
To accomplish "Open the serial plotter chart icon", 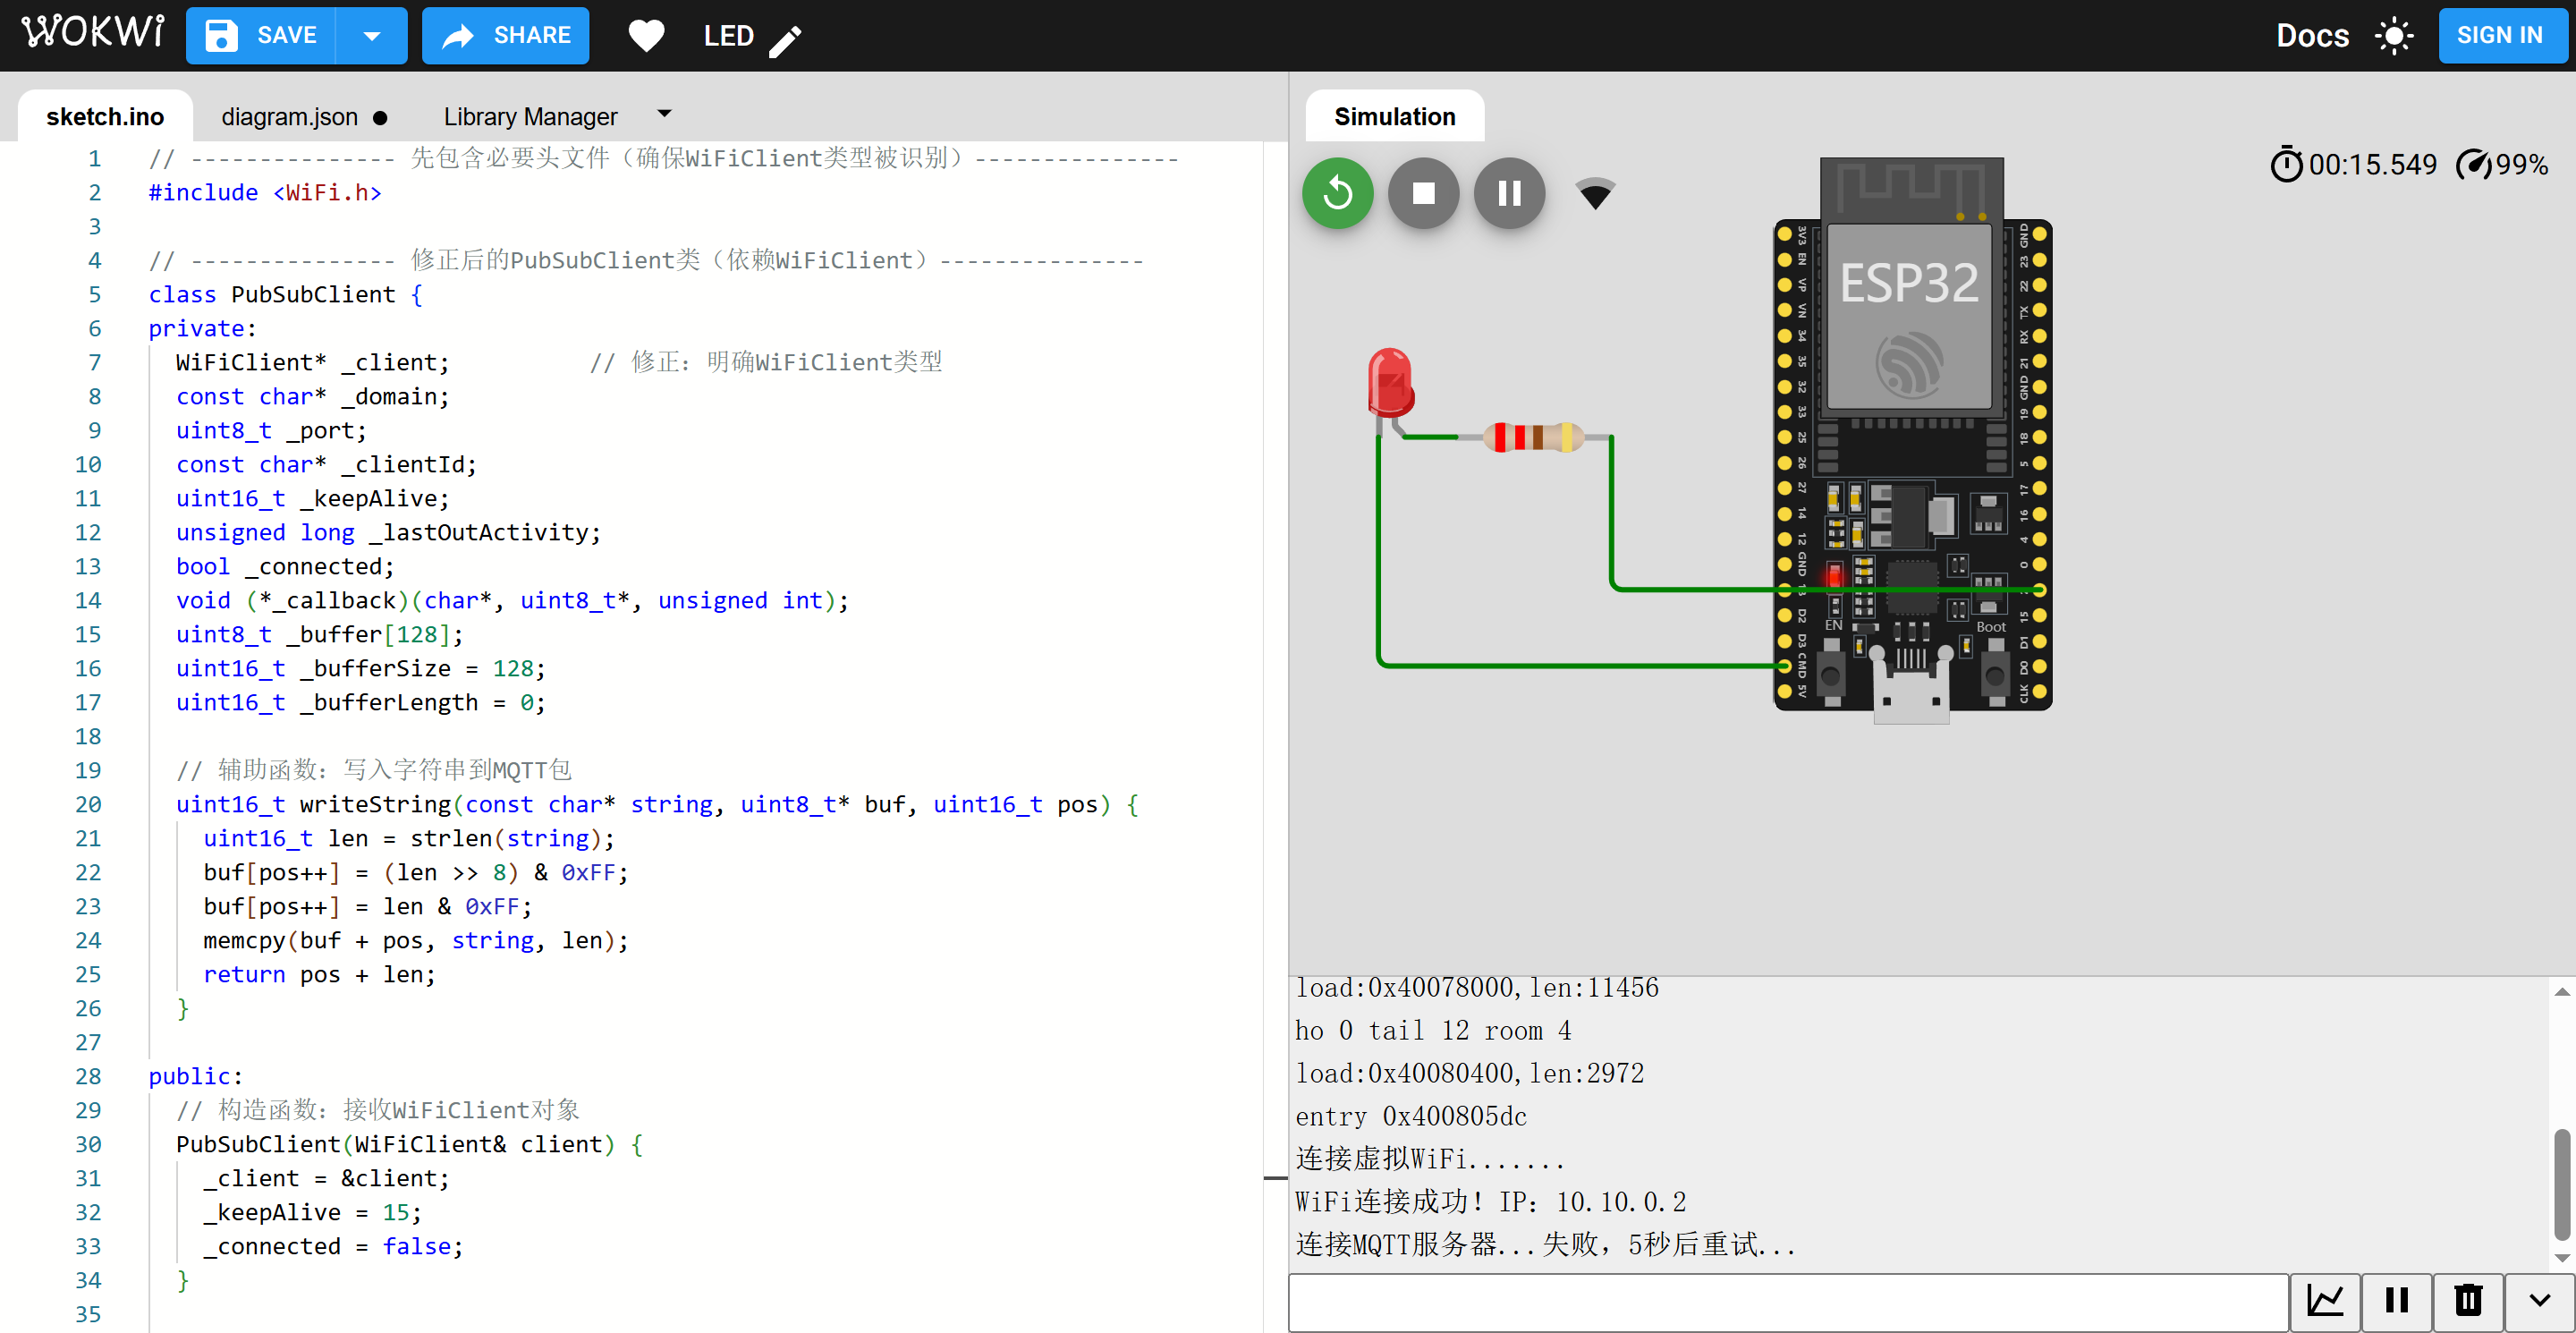I will 2325,1301.
